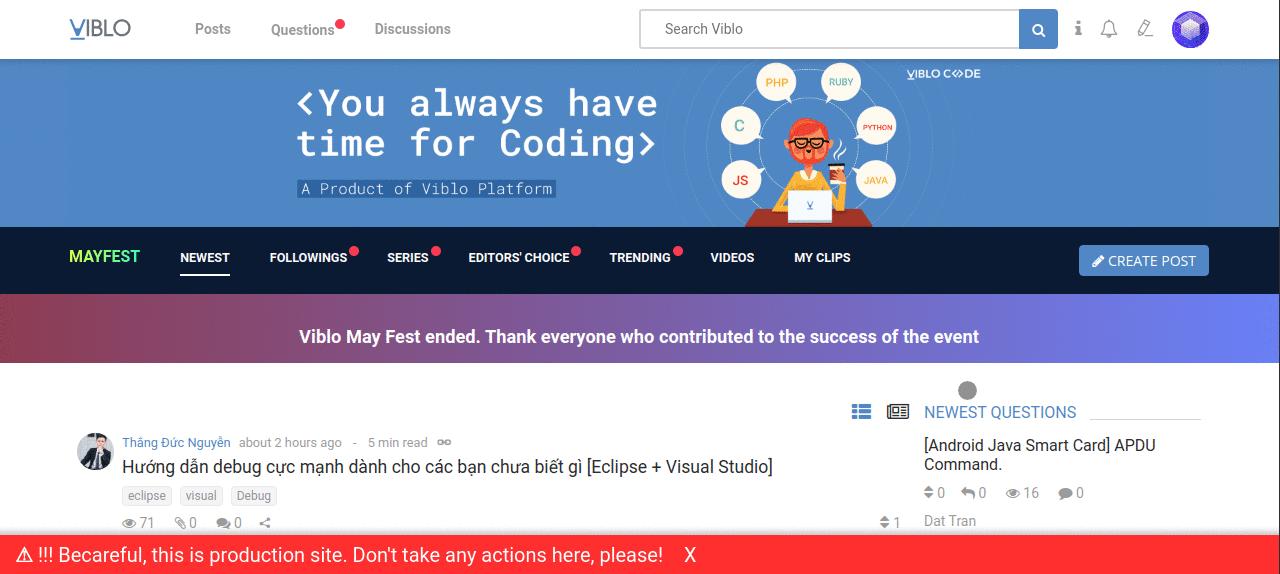The height and width of the screenshot is (574, 1280).
Task: Click the post vote score arrows icon
Action: pyautogui.click(x=884, y=522)
